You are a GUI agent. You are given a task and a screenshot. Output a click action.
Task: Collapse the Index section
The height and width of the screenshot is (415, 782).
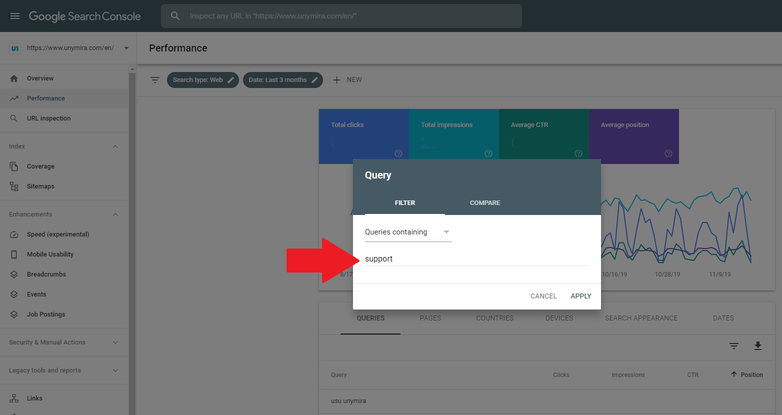(115, 146)
